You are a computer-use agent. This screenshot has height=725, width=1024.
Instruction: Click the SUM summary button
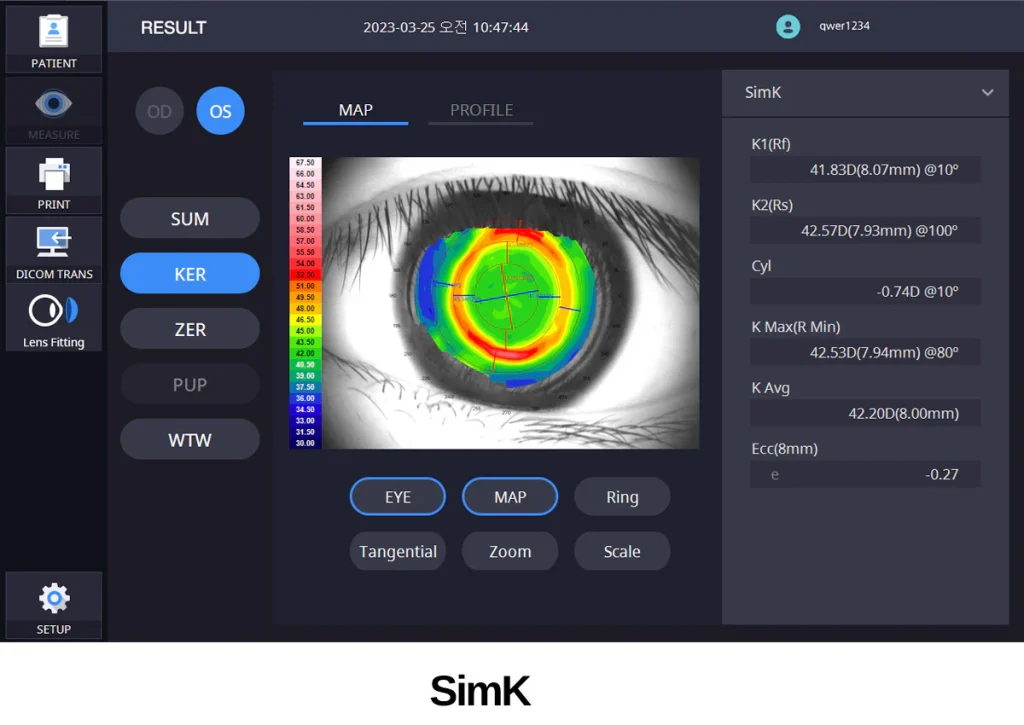[x=190, y=219]
